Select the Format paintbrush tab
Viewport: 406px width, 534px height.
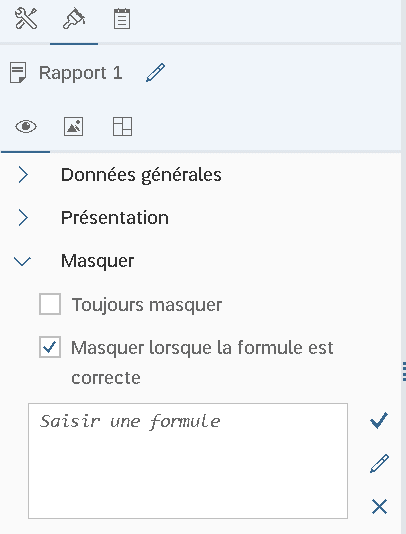[x=74, y=19]
